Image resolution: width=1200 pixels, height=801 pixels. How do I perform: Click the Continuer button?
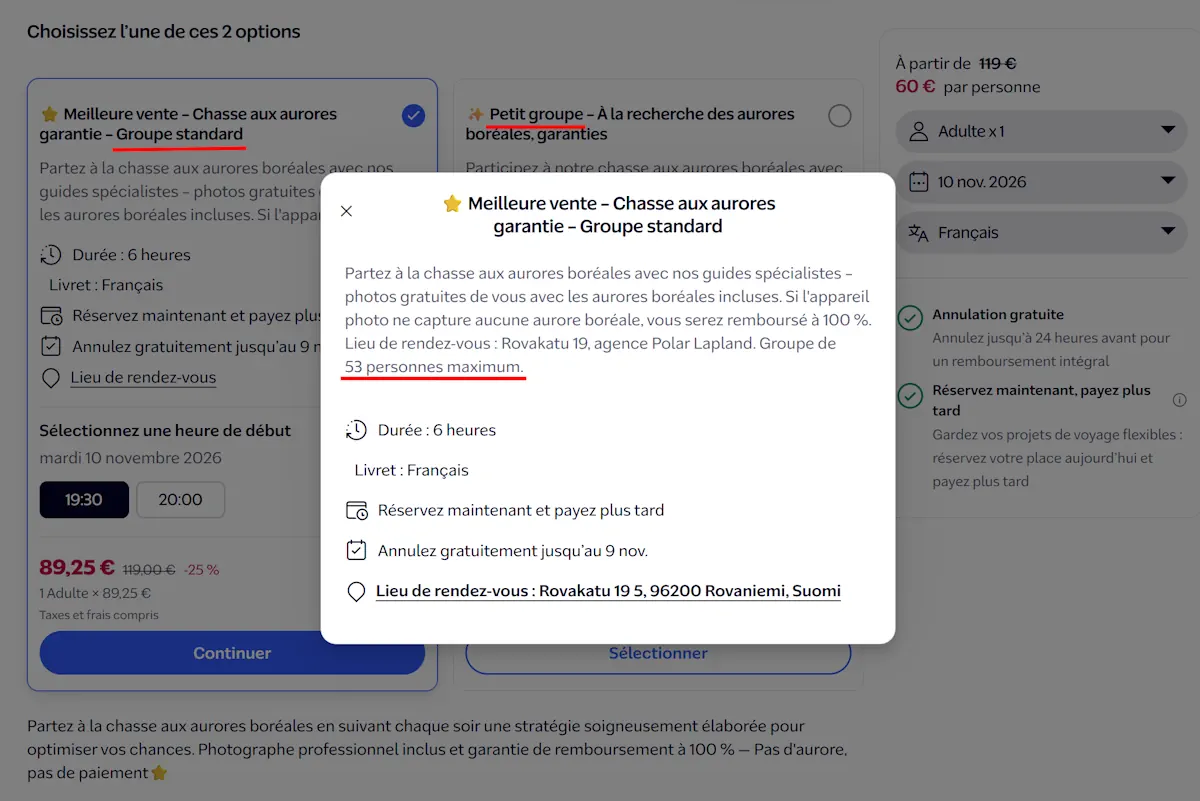232,653
